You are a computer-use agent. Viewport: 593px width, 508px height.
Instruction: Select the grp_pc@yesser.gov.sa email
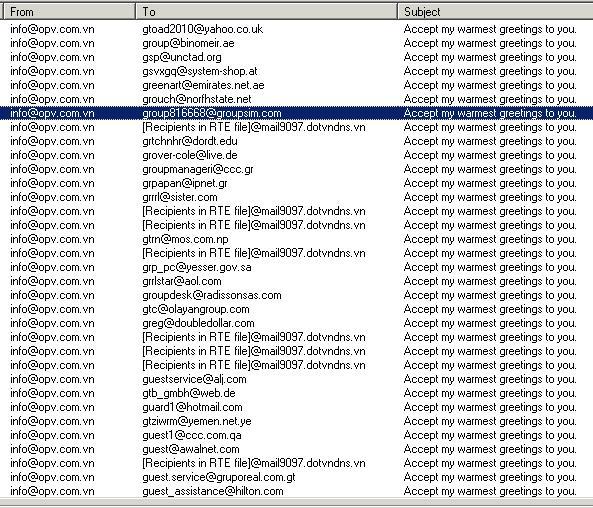[x=296, y=267]
